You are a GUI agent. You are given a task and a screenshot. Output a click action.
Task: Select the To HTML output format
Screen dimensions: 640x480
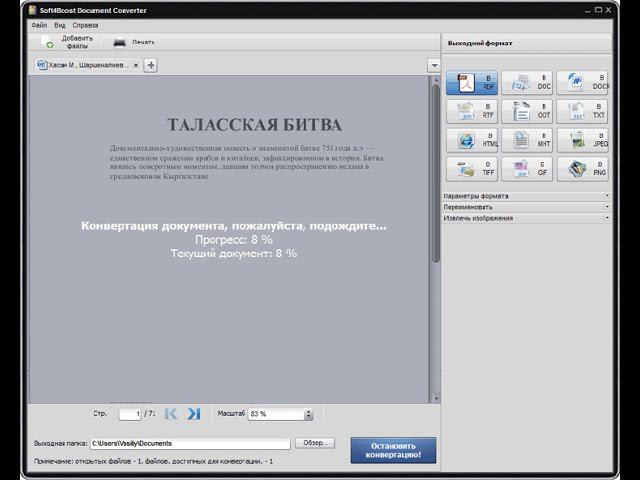[471, 140]
